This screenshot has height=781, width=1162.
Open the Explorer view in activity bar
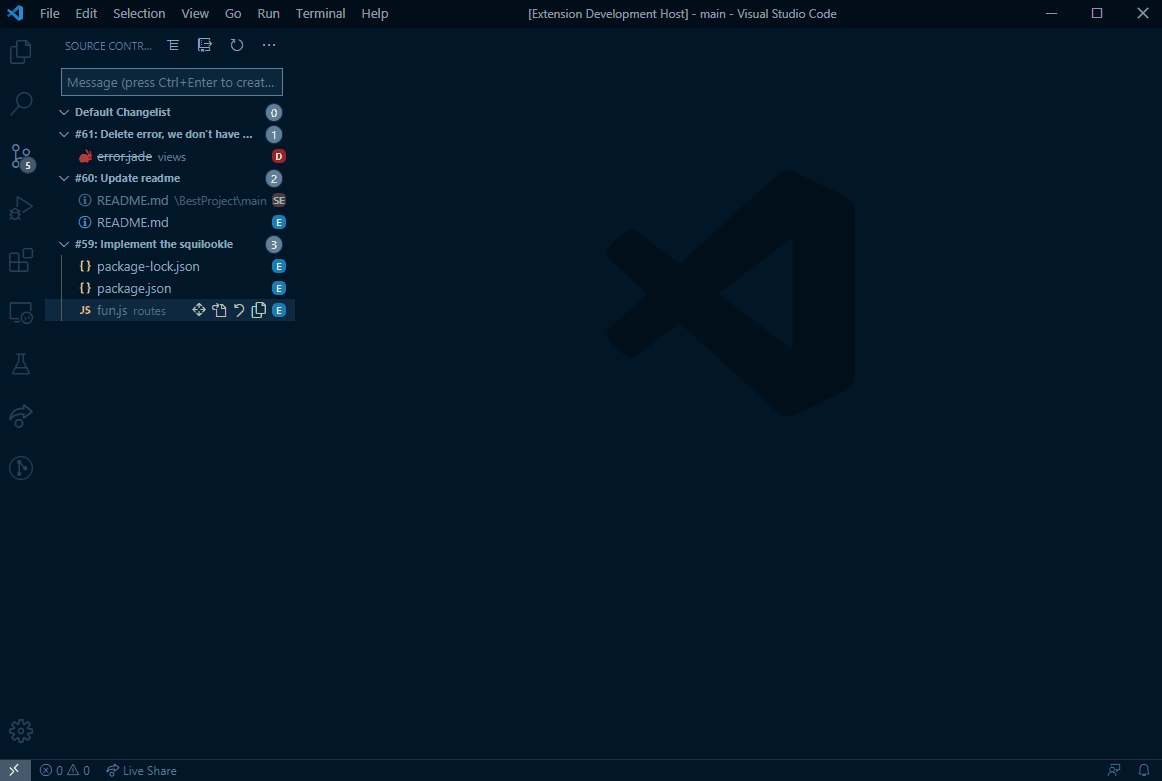21,52
